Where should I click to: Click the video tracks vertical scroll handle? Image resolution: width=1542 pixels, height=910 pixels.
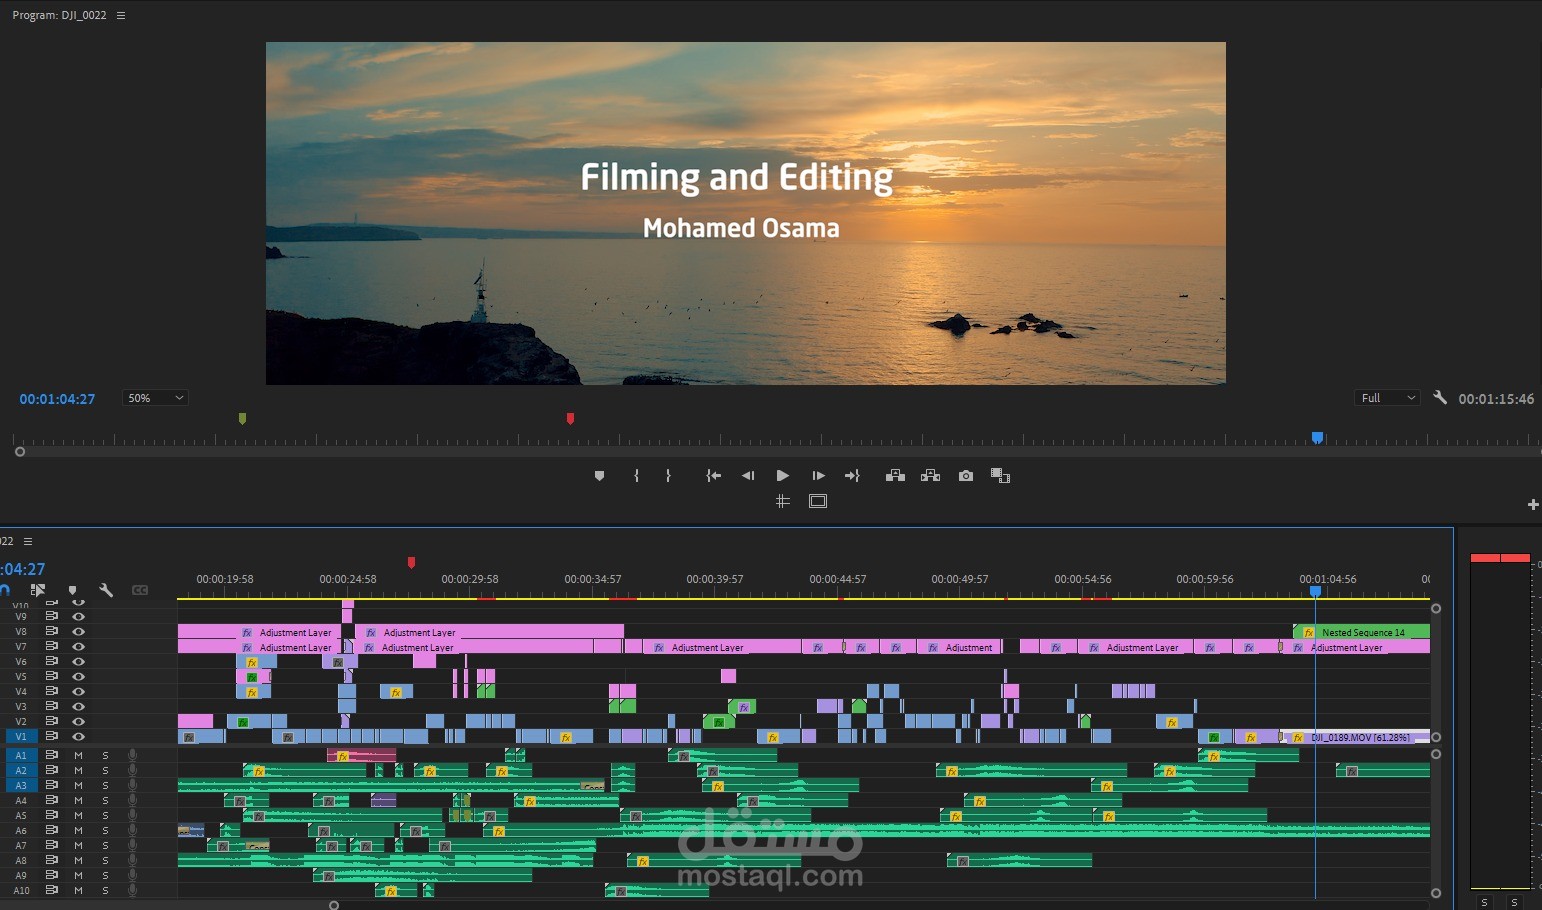[x=1436, y=609]
